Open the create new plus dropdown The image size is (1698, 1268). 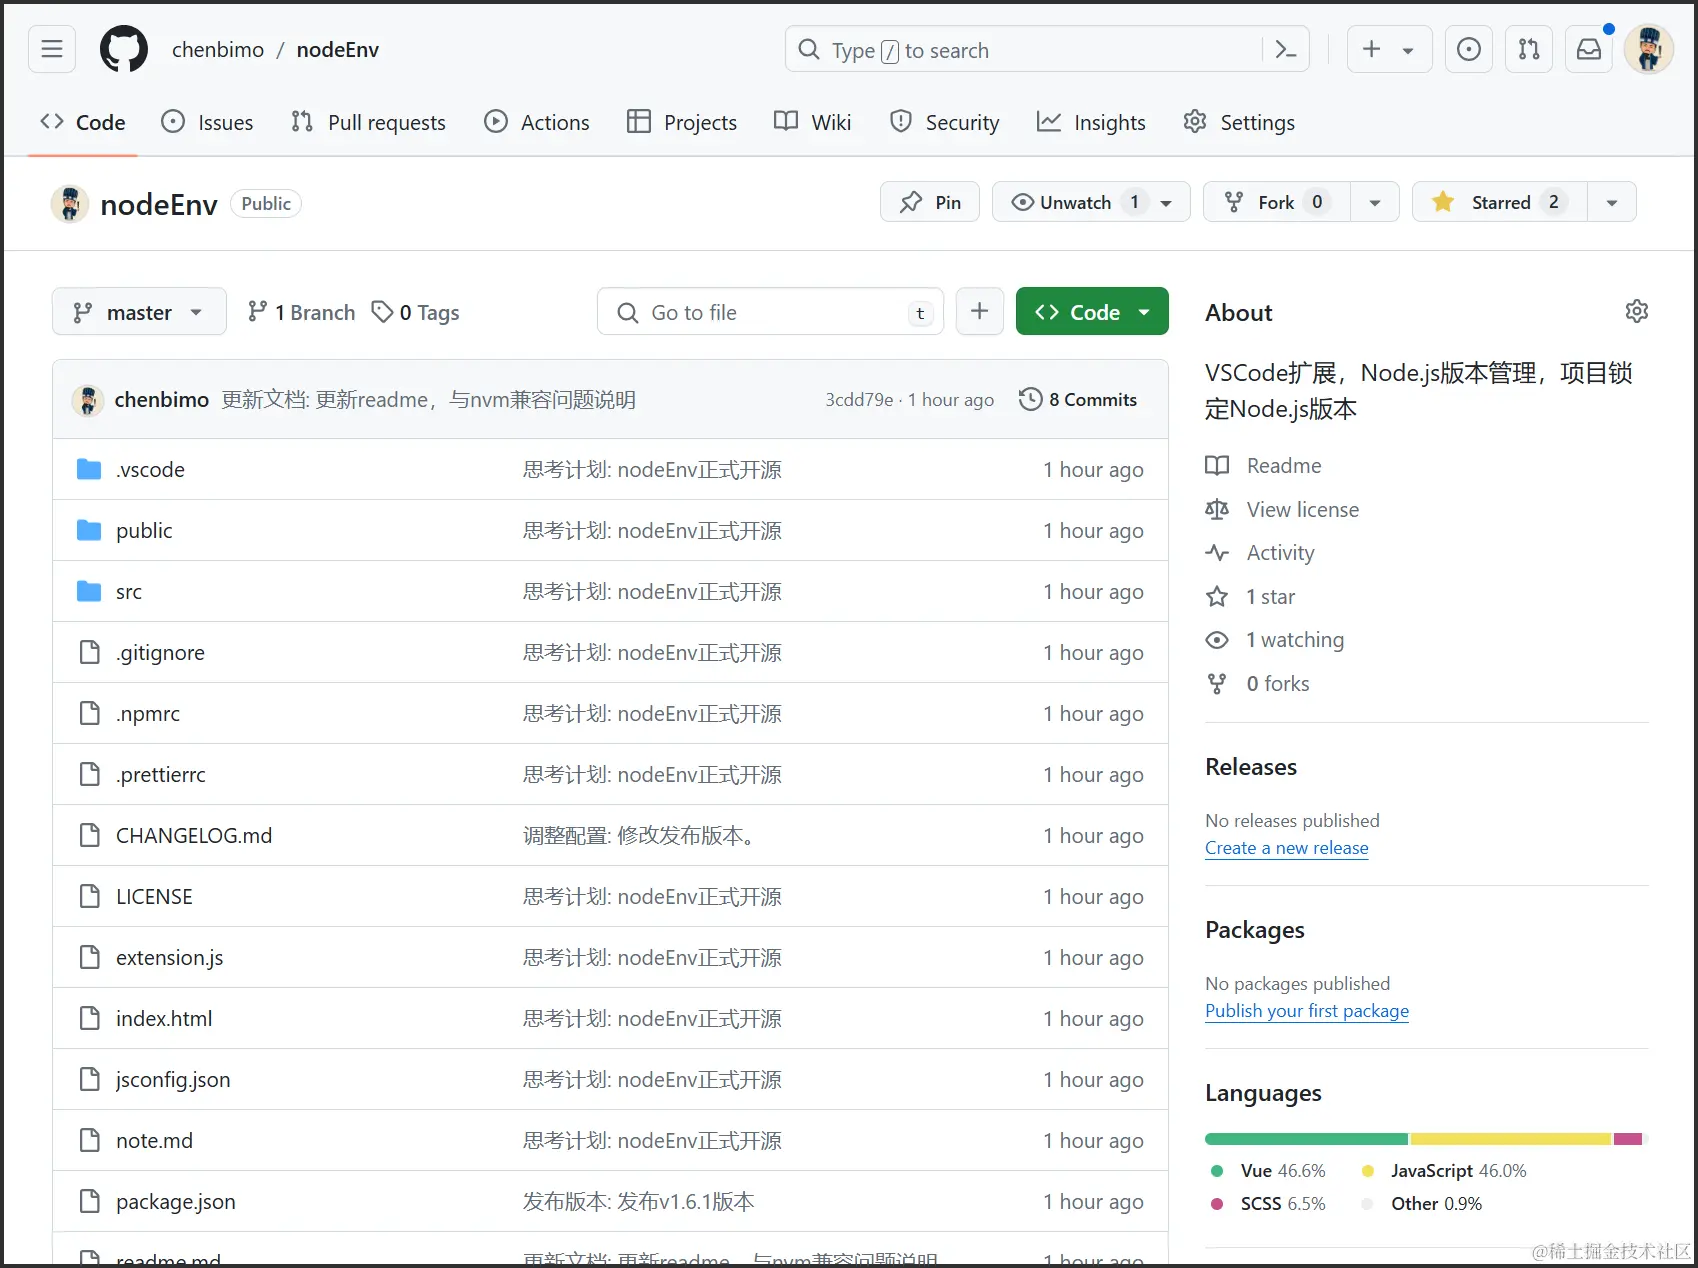(1389, 49)
